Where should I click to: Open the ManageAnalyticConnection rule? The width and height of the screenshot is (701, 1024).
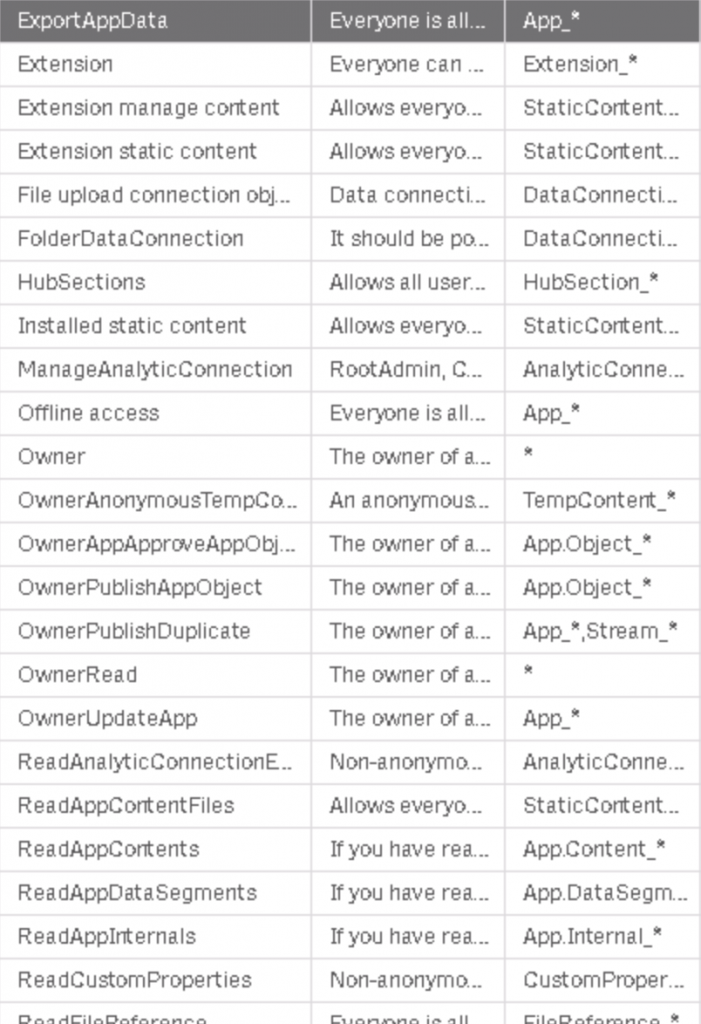click(x=155, y=369)
